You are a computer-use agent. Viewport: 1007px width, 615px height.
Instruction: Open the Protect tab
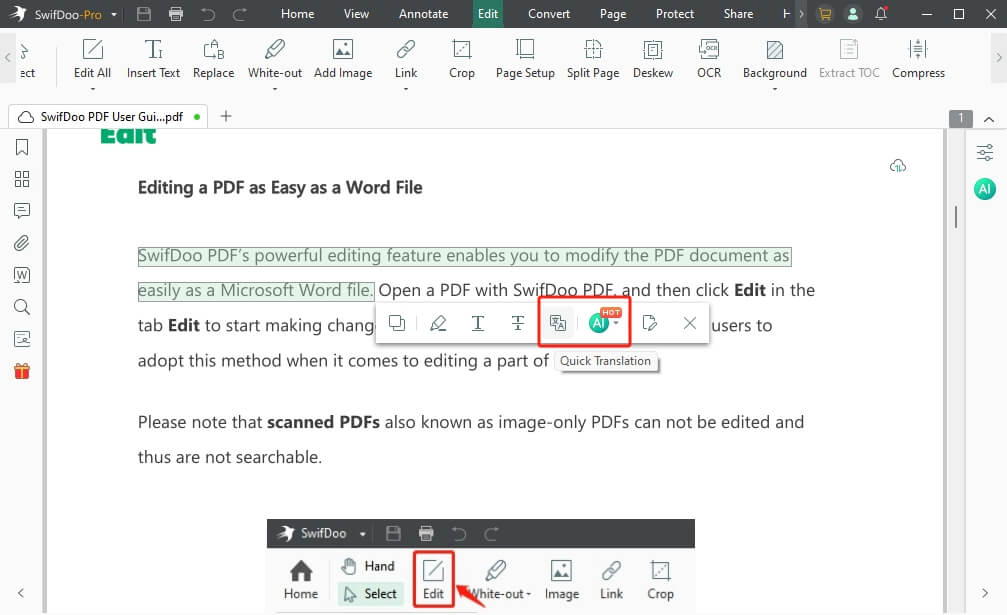click(674, 13)
